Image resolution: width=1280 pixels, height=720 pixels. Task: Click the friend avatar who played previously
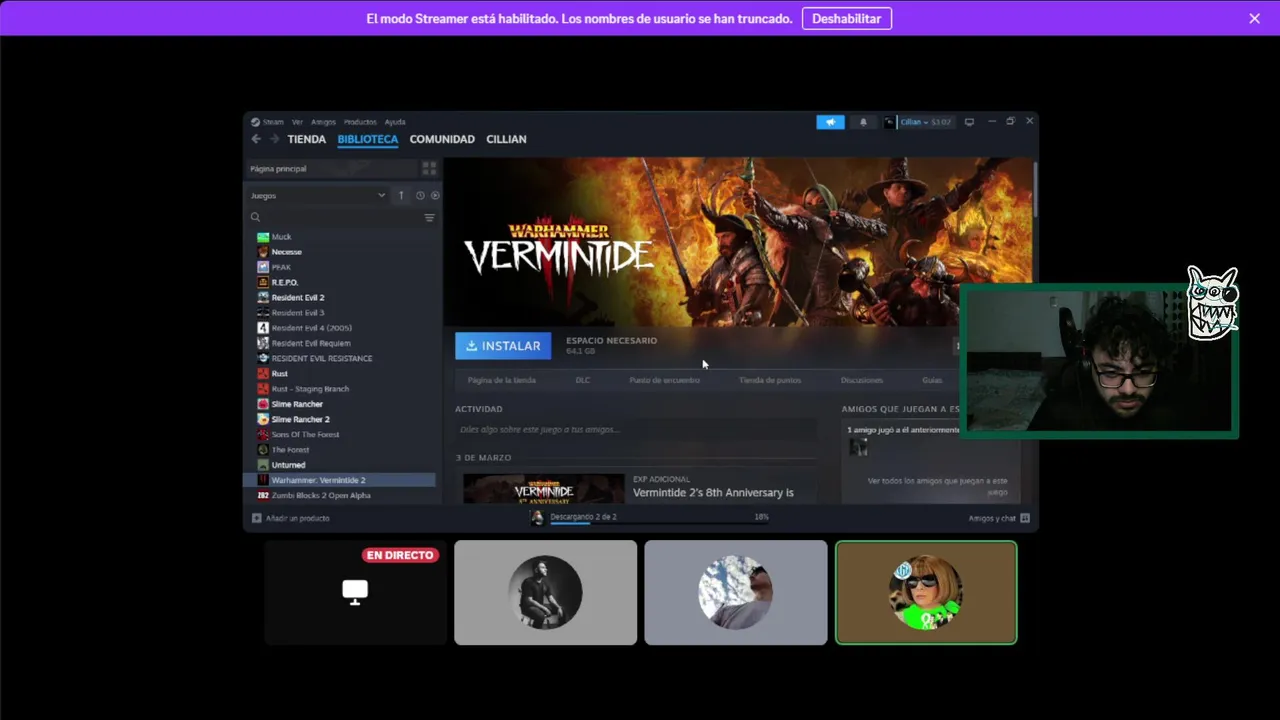point(858,448)
